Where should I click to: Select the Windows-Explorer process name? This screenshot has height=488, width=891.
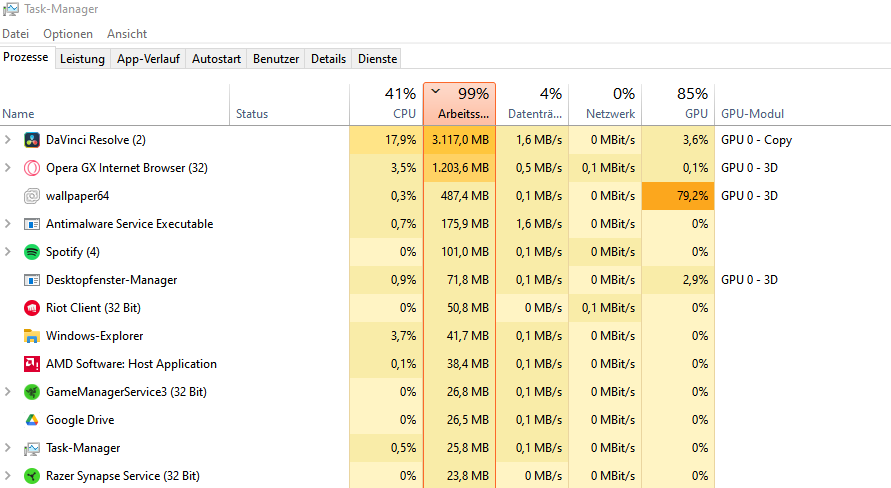pyautogui.click(x=94, y=336)
